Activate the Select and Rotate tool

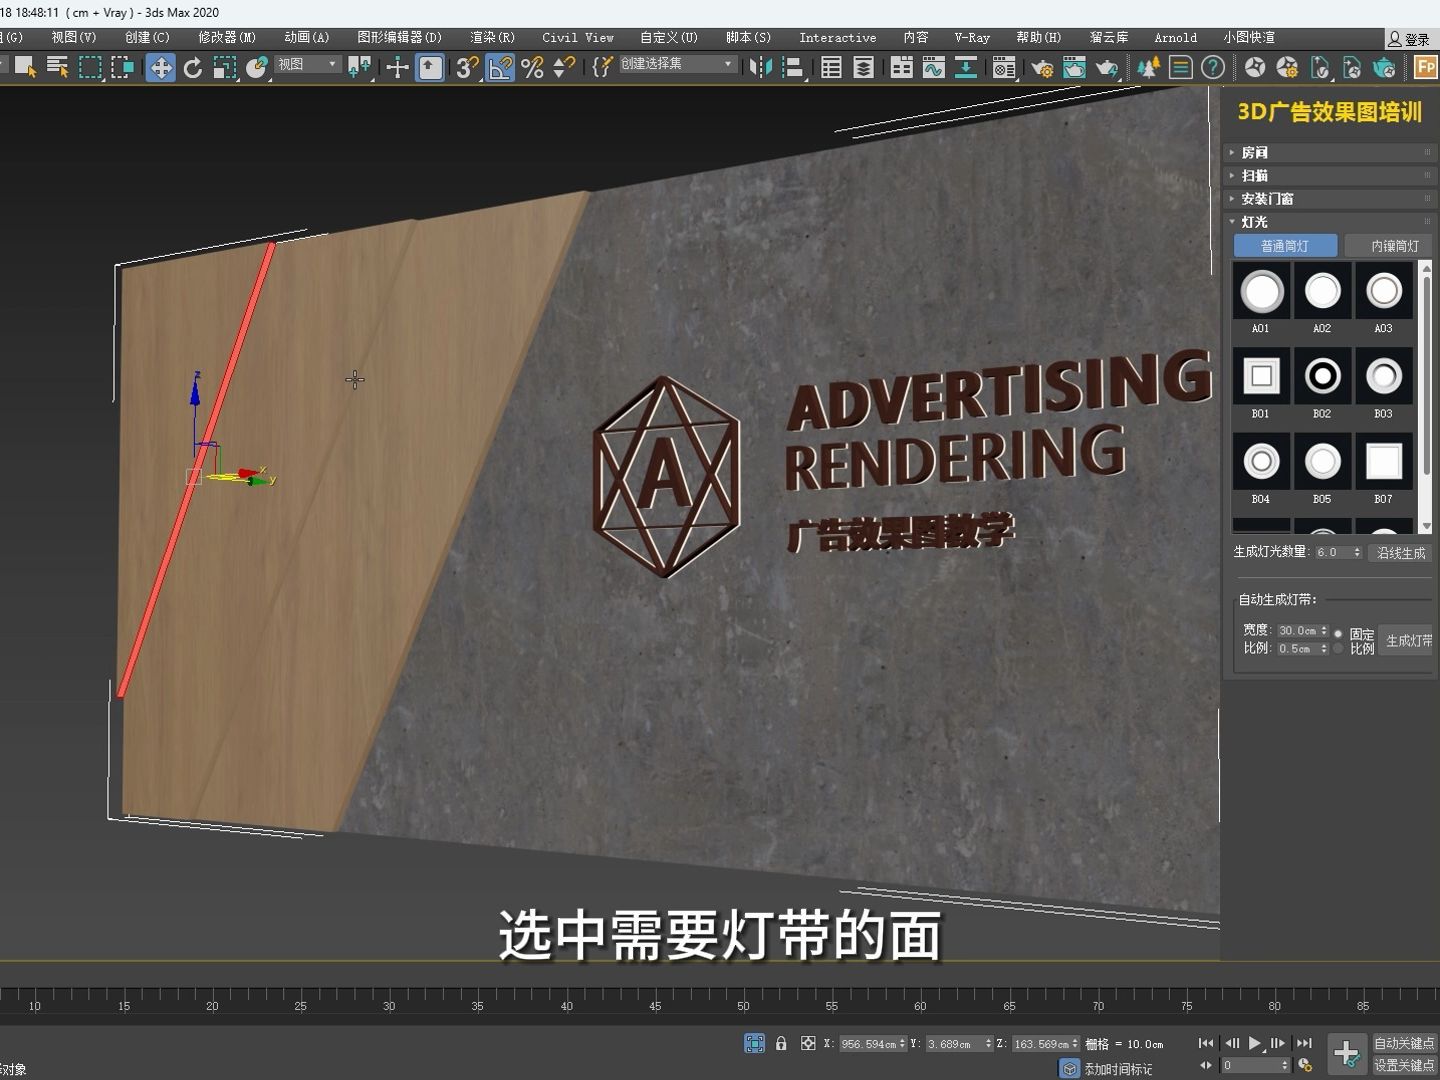pos(192,67)
